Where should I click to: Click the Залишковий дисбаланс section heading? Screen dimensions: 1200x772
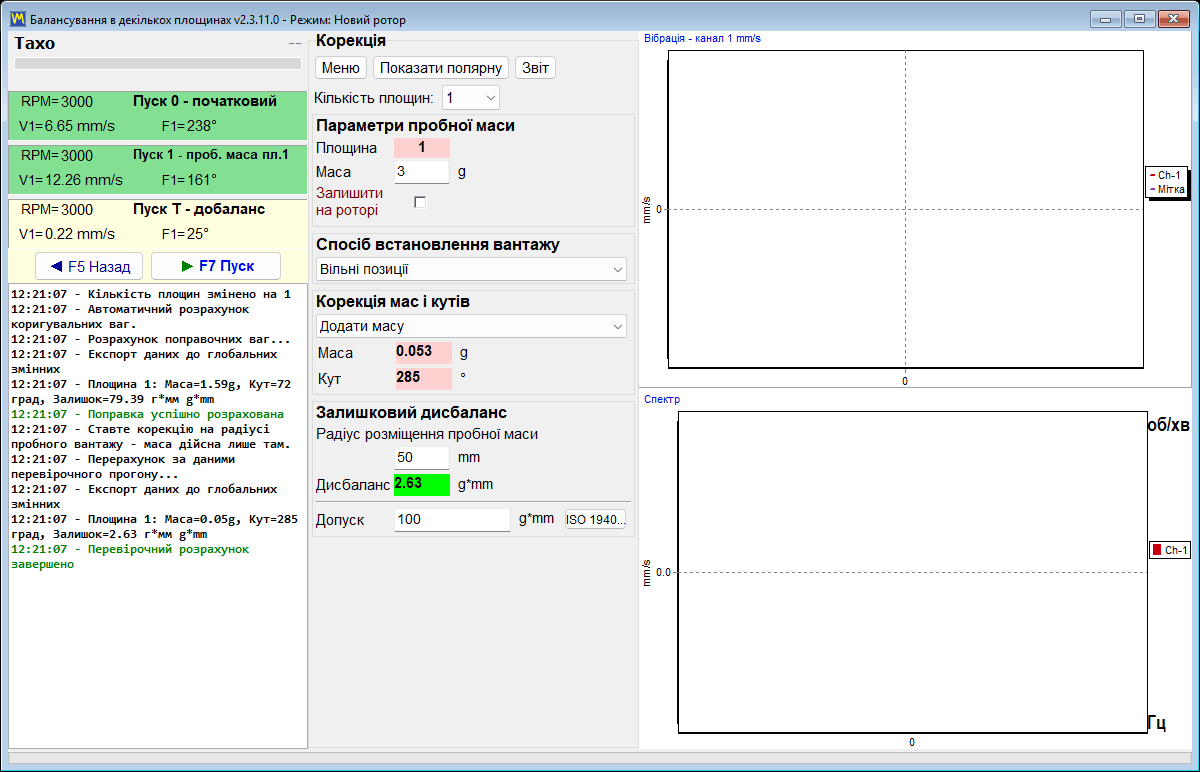point(411,412)
